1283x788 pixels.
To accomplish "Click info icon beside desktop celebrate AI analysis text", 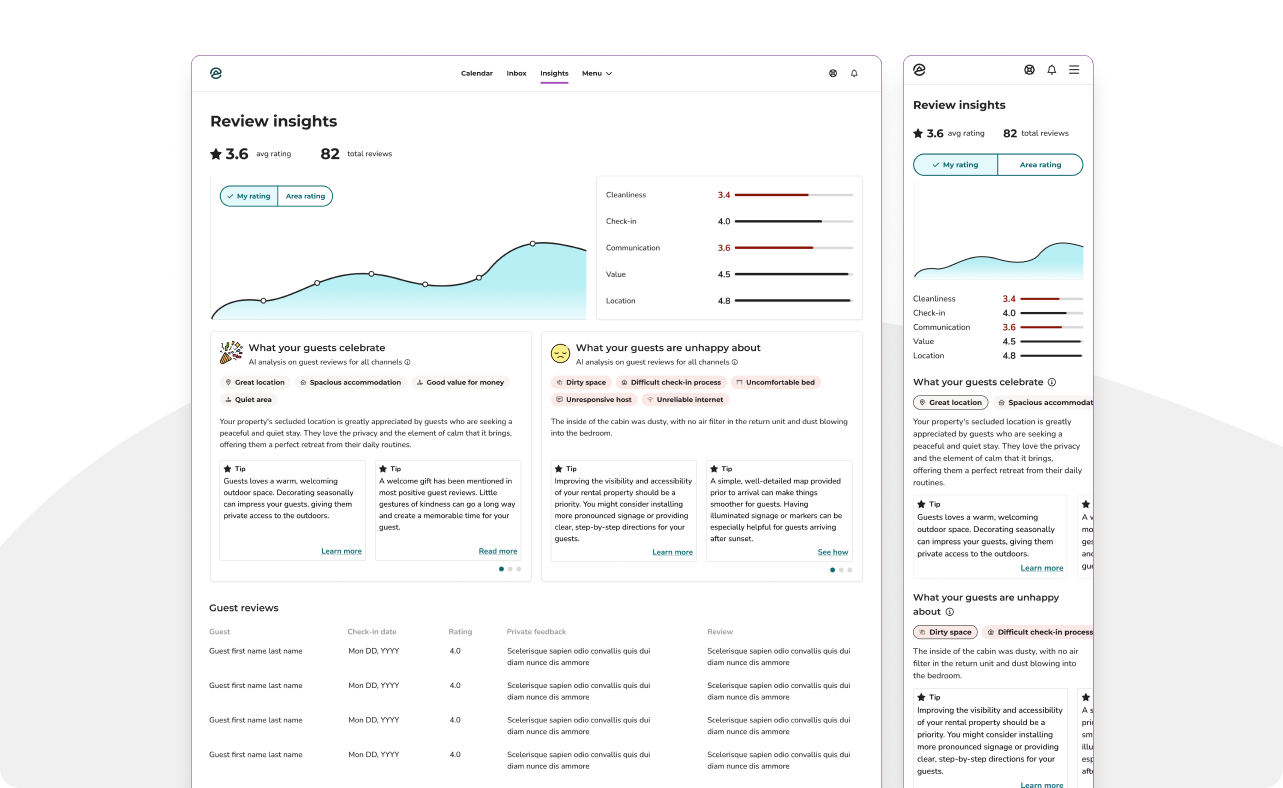I will click(408, 362).
